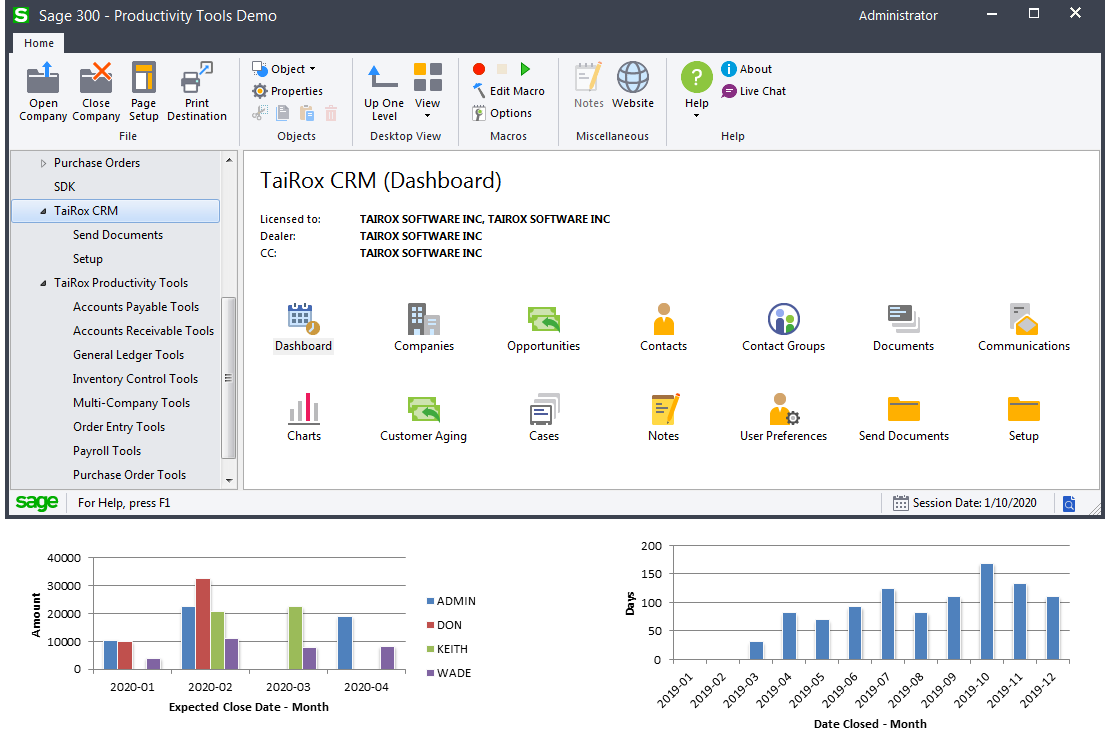Click the paste icon in the Objects group
This screenshot has height=740, width=1110.
coord(307,113)
